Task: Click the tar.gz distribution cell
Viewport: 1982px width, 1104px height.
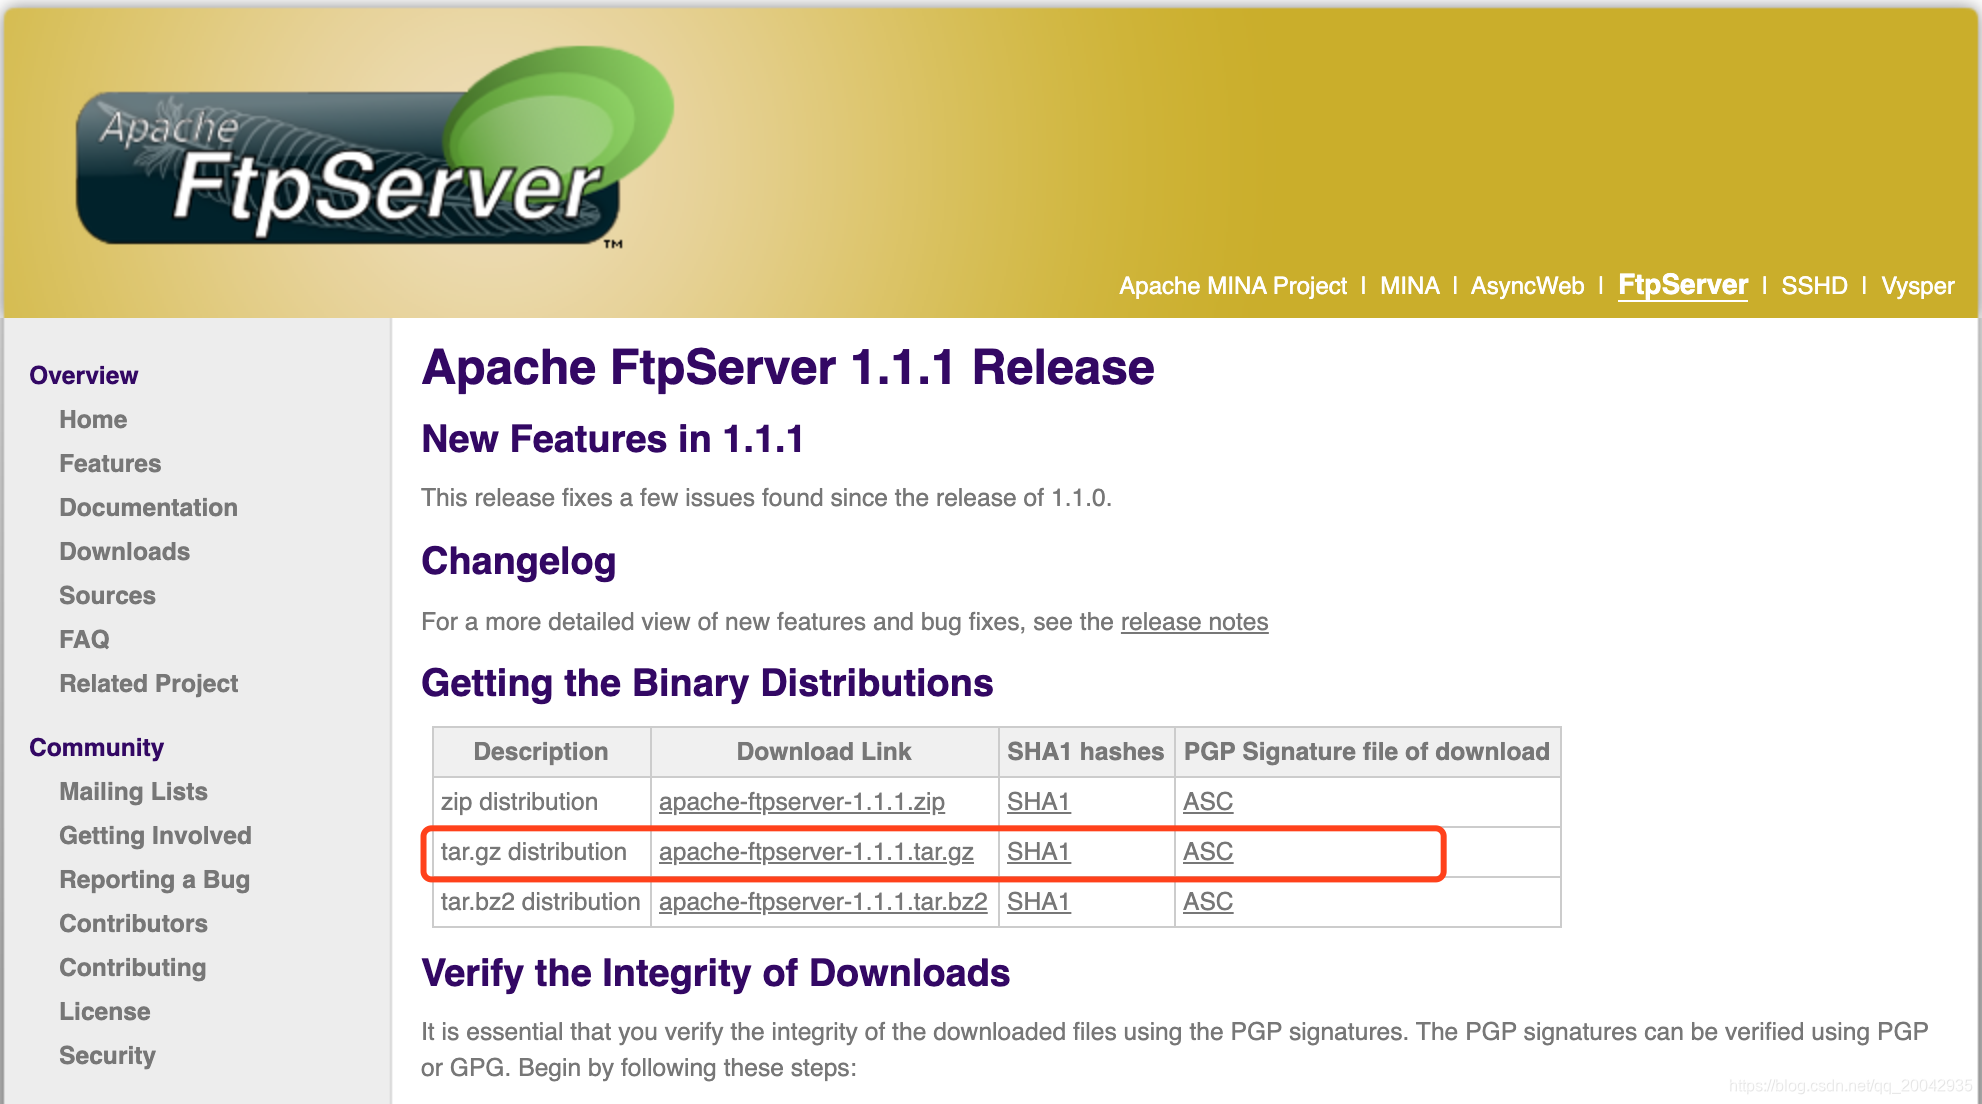Action: (541, 852)
